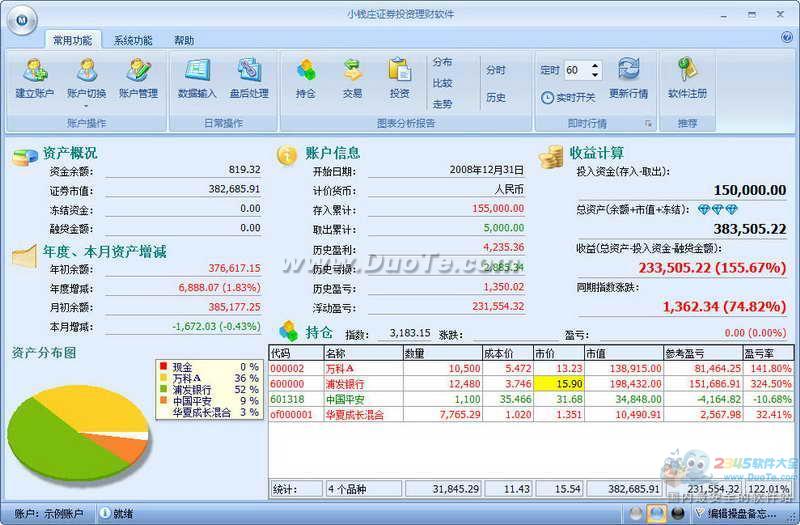Click the 定时 interval field showing 60
Viewport: 800px width, 525px height.
point(577,70)
